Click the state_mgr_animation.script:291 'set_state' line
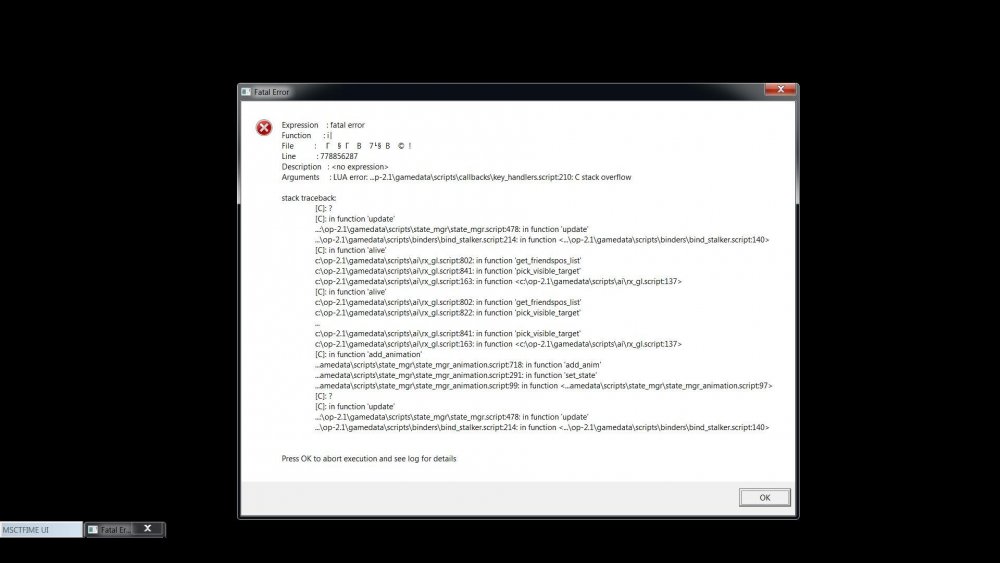Image resolution: width=1000 pixels, height=563 pixels. point(455,375)
